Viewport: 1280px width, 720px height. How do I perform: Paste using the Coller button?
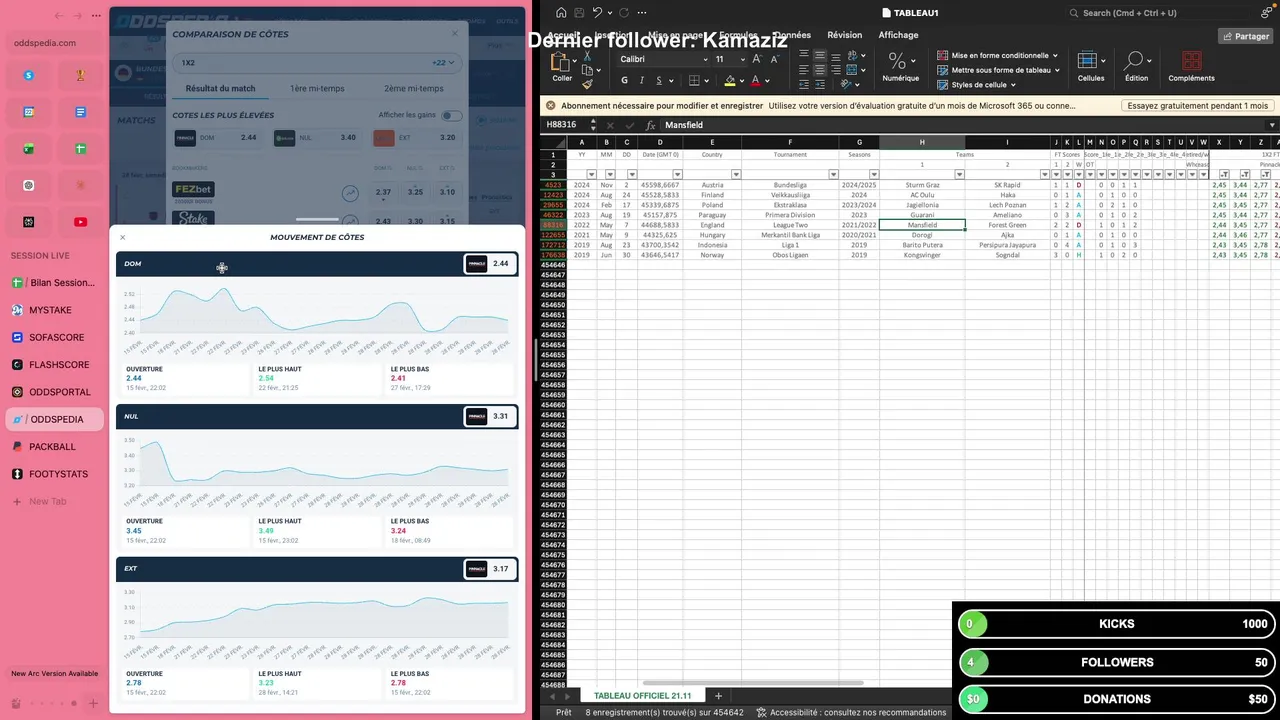[562, 68]
